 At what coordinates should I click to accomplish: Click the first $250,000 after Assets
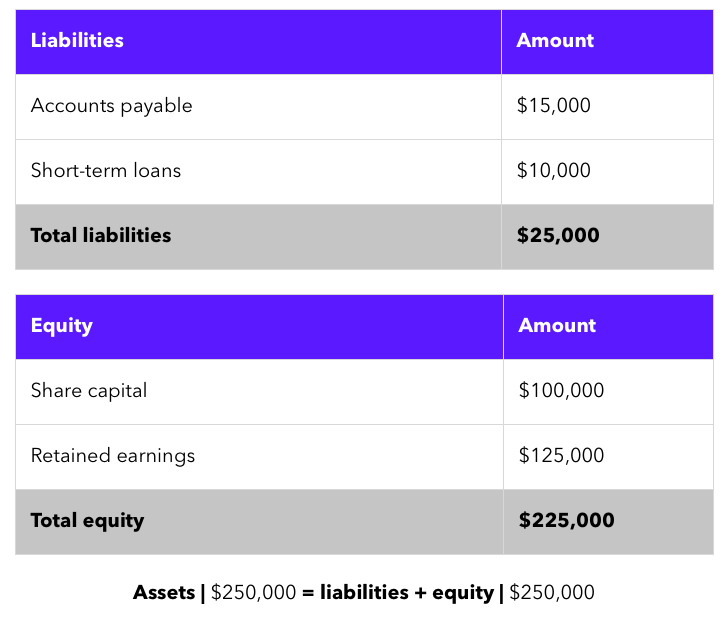(253, 593)
